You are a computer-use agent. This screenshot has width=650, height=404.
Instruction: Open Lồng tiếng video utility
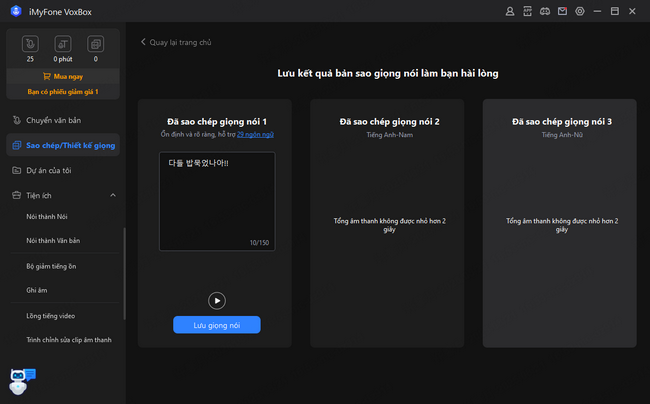[51, 316]
